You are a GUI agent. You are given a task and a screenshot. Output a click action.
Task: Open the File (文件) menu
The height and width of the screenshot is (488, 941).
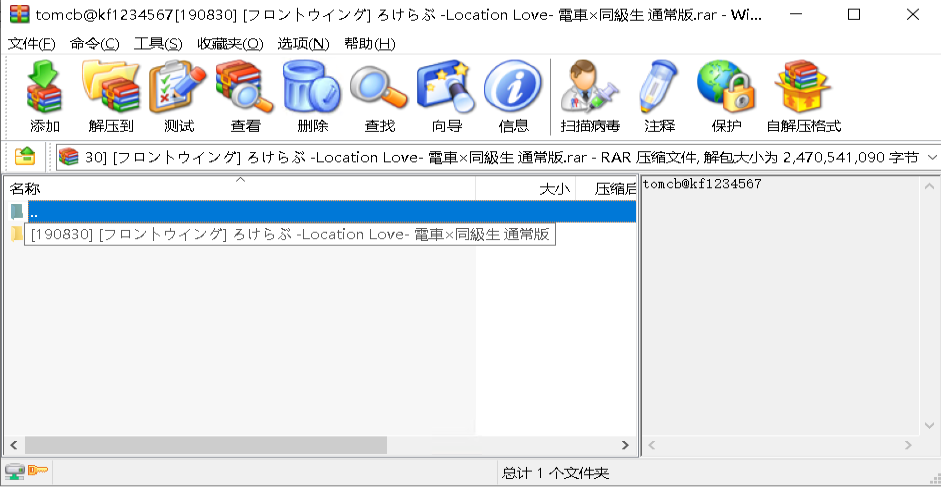[32, 44]
